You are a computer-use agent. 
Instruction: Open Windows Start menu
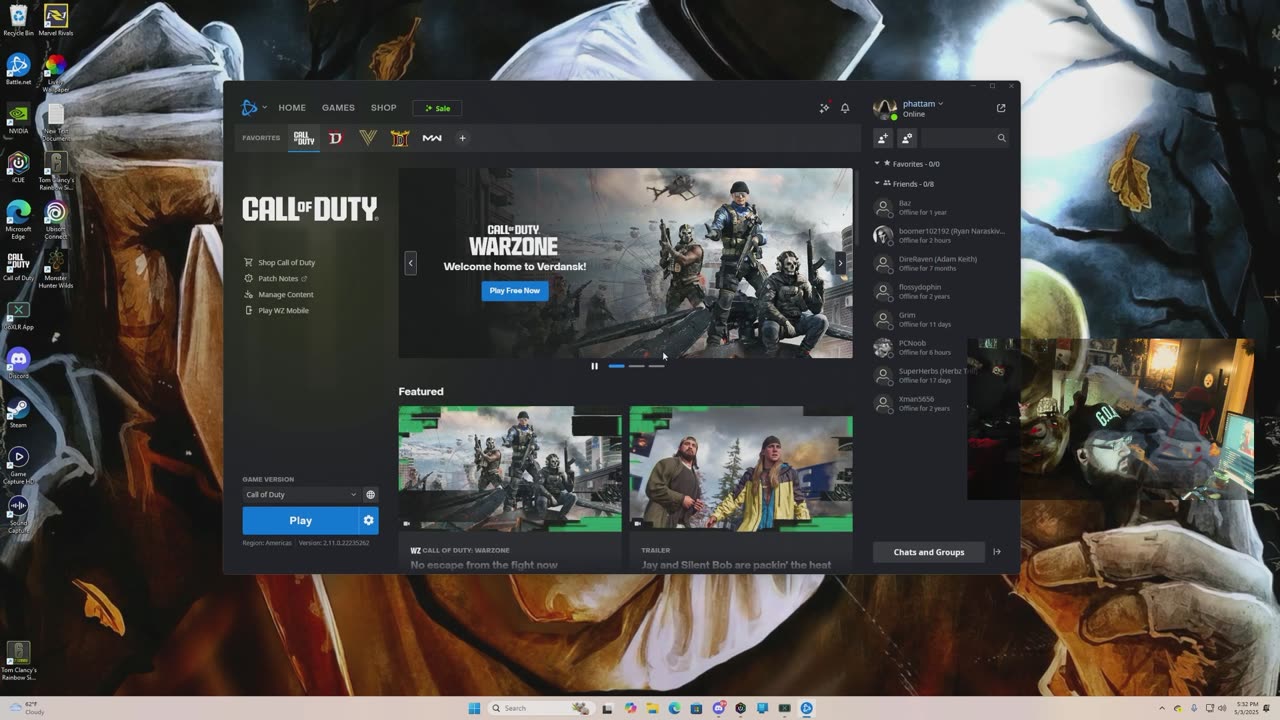(474, 708)
